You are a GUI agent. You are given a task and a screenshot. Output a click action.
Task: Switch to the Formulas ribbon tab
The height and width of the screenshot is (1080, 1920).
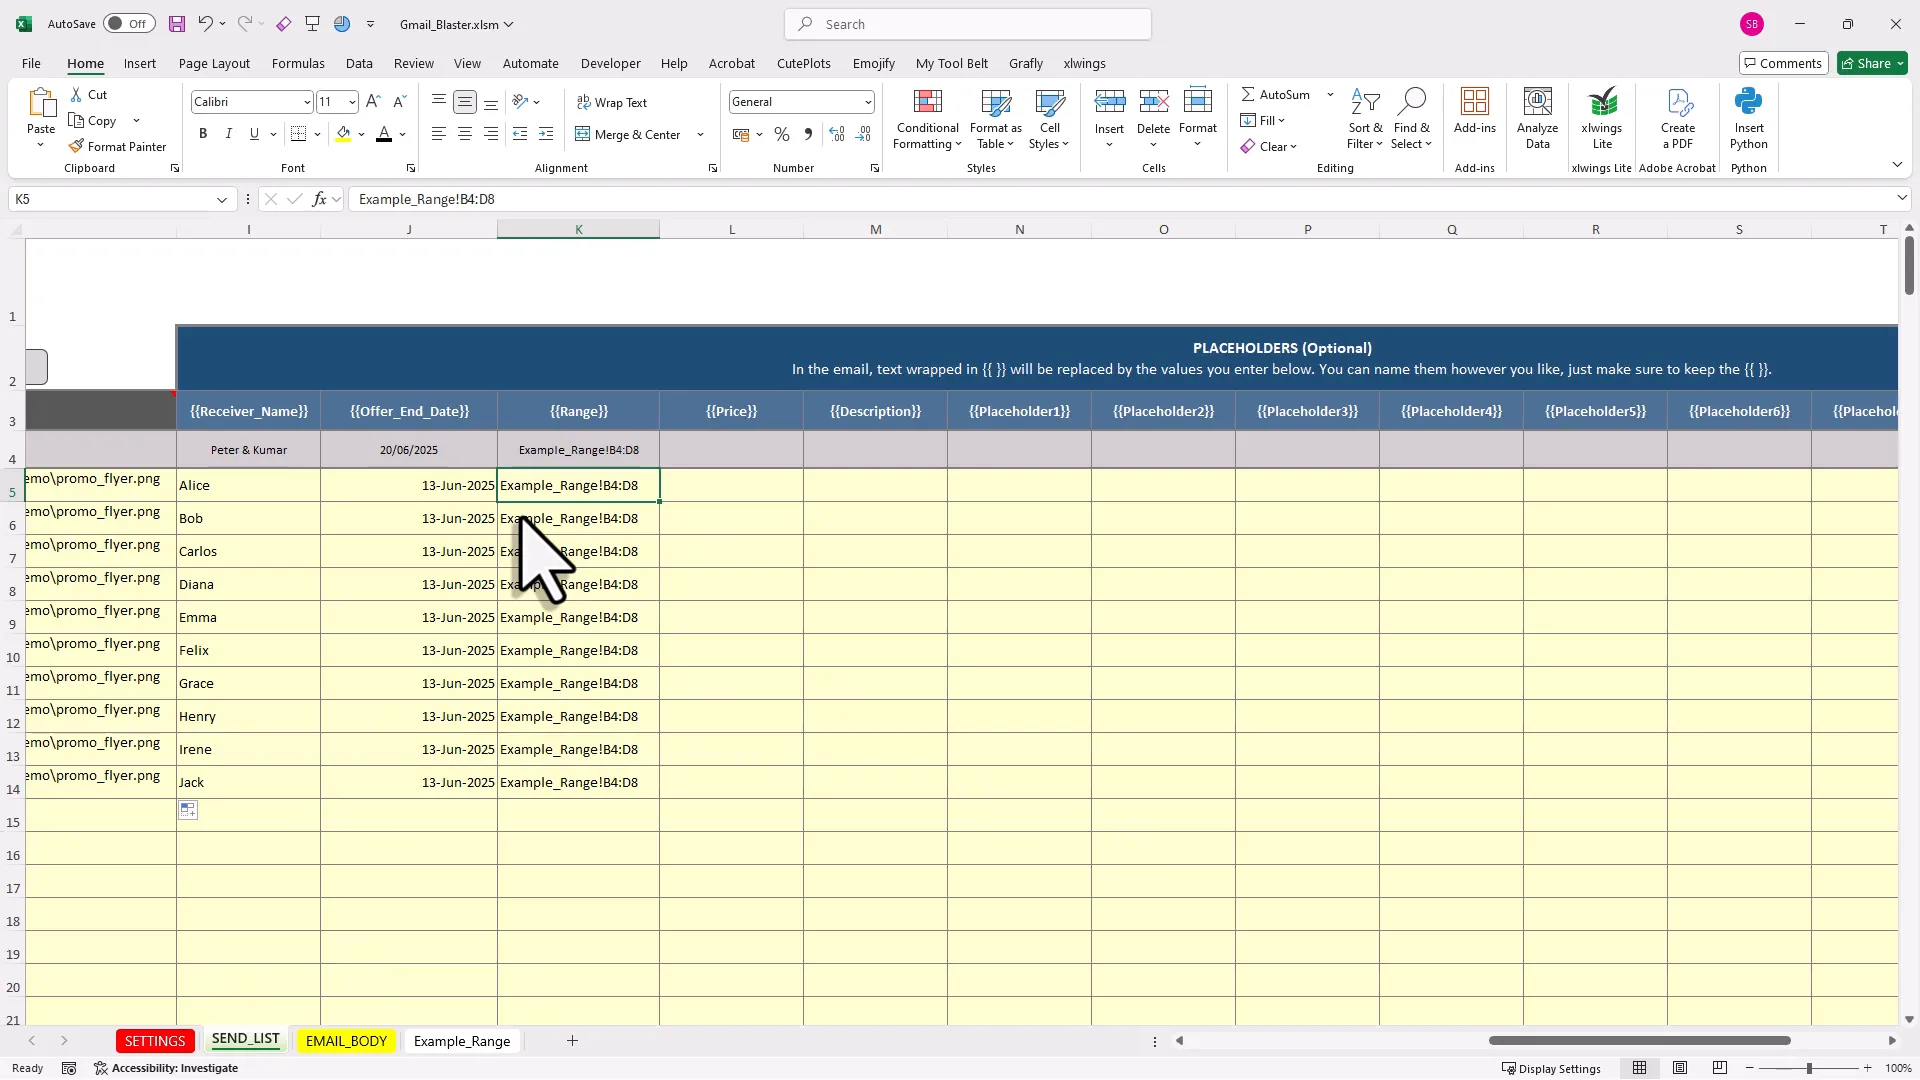click(x=298, y=63)
